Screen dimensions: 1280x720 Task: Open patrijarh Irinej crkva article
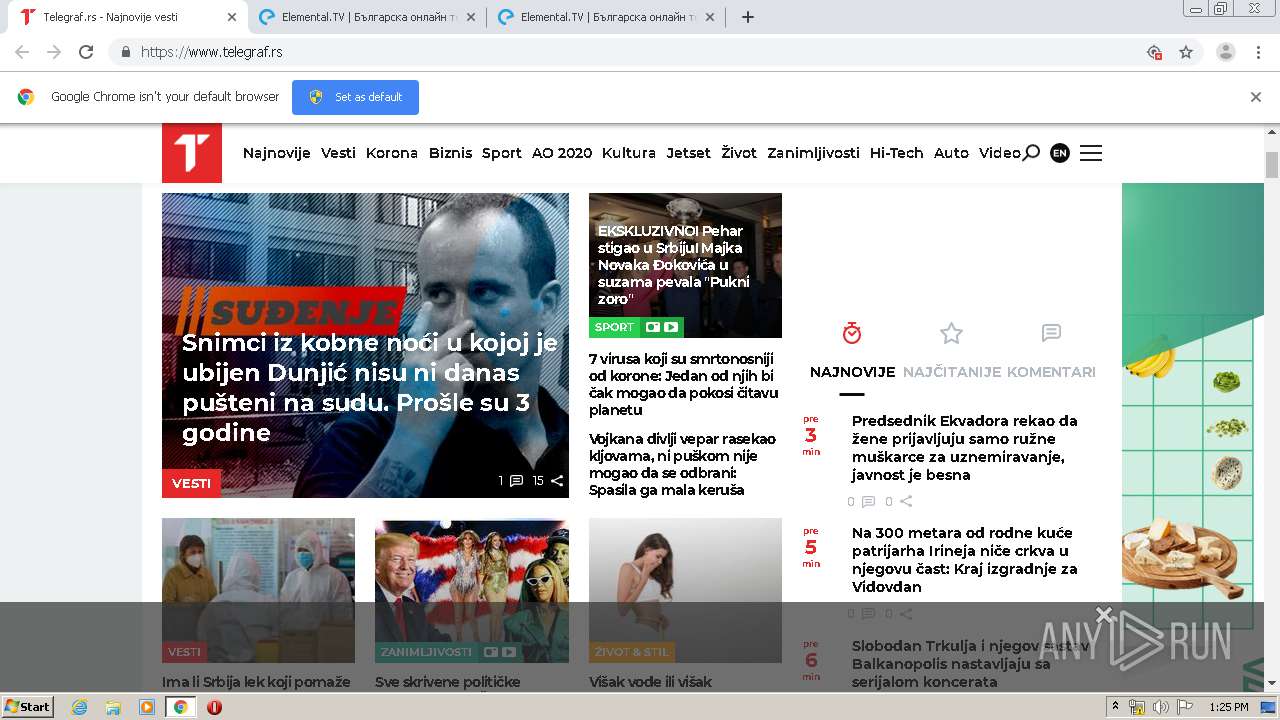[x=965, y=560]
